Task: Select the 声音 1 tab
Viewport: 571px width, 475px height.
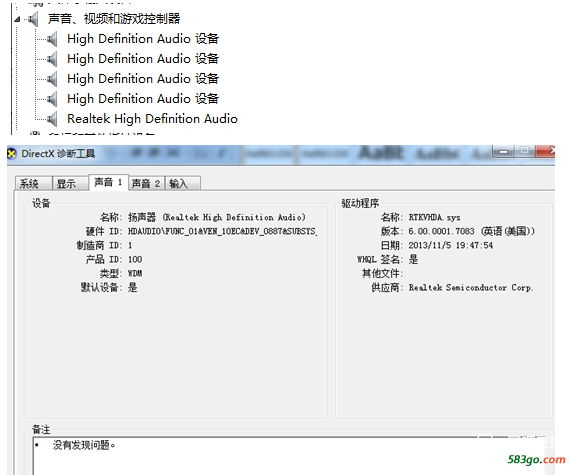Action: [108, 182]
